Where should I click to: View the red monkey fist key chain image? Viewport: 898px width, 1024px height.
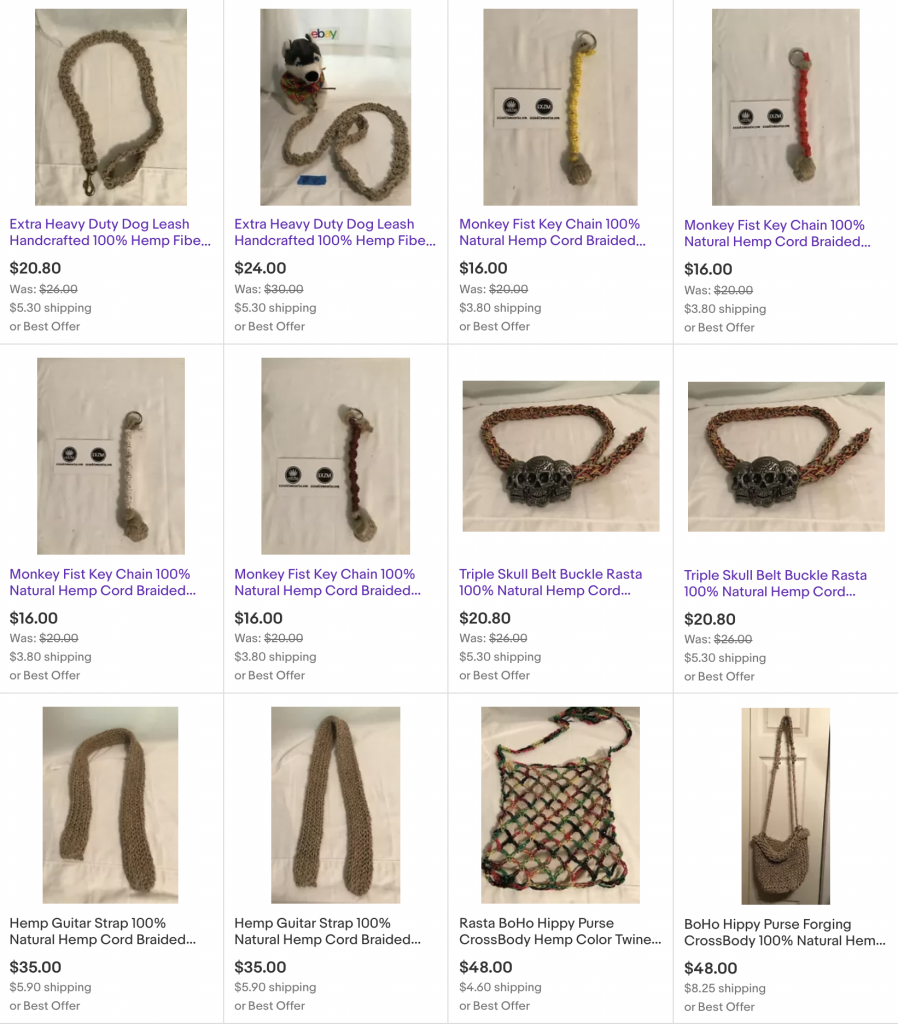point(786,107)
